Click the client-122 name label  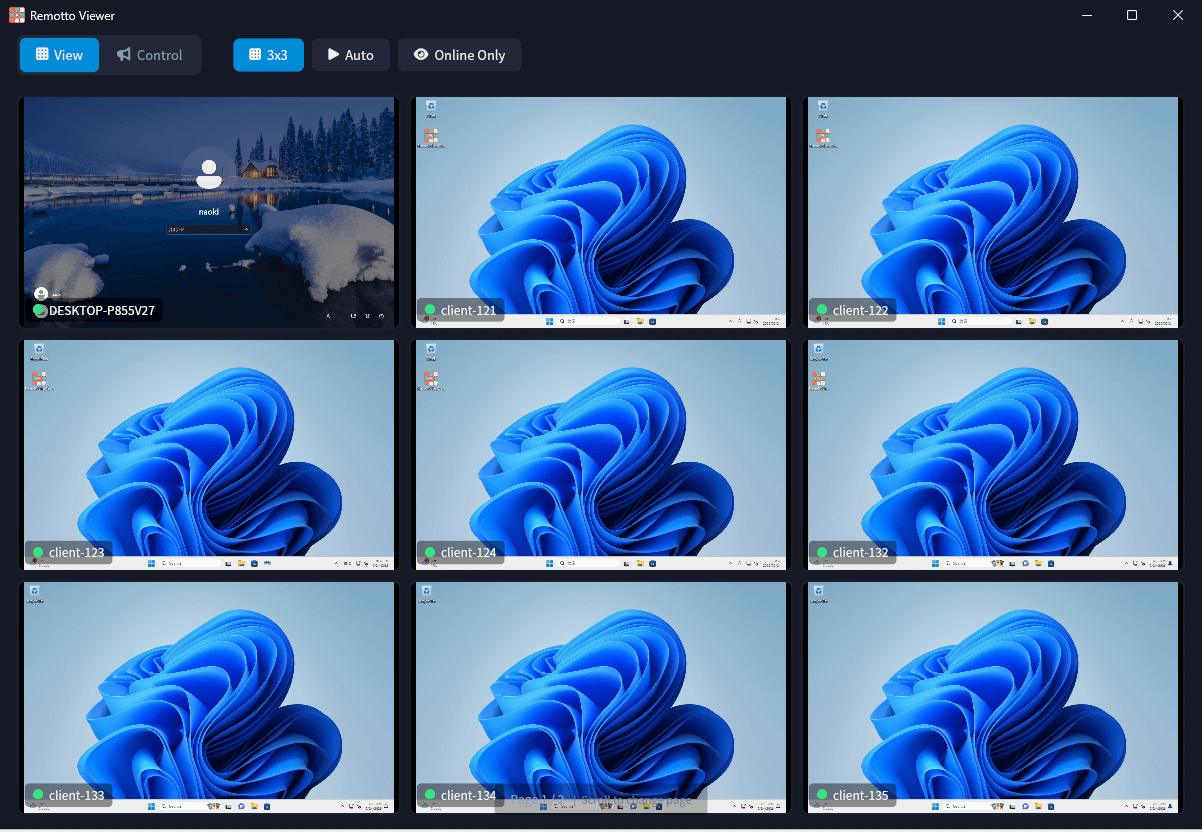(860, 310)
